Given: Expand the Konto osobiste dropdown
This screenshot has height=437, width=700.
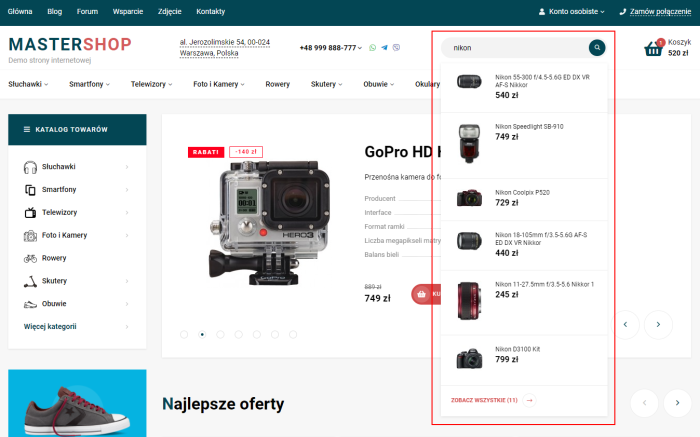Looking at the screenshot, I should [602, 12].
